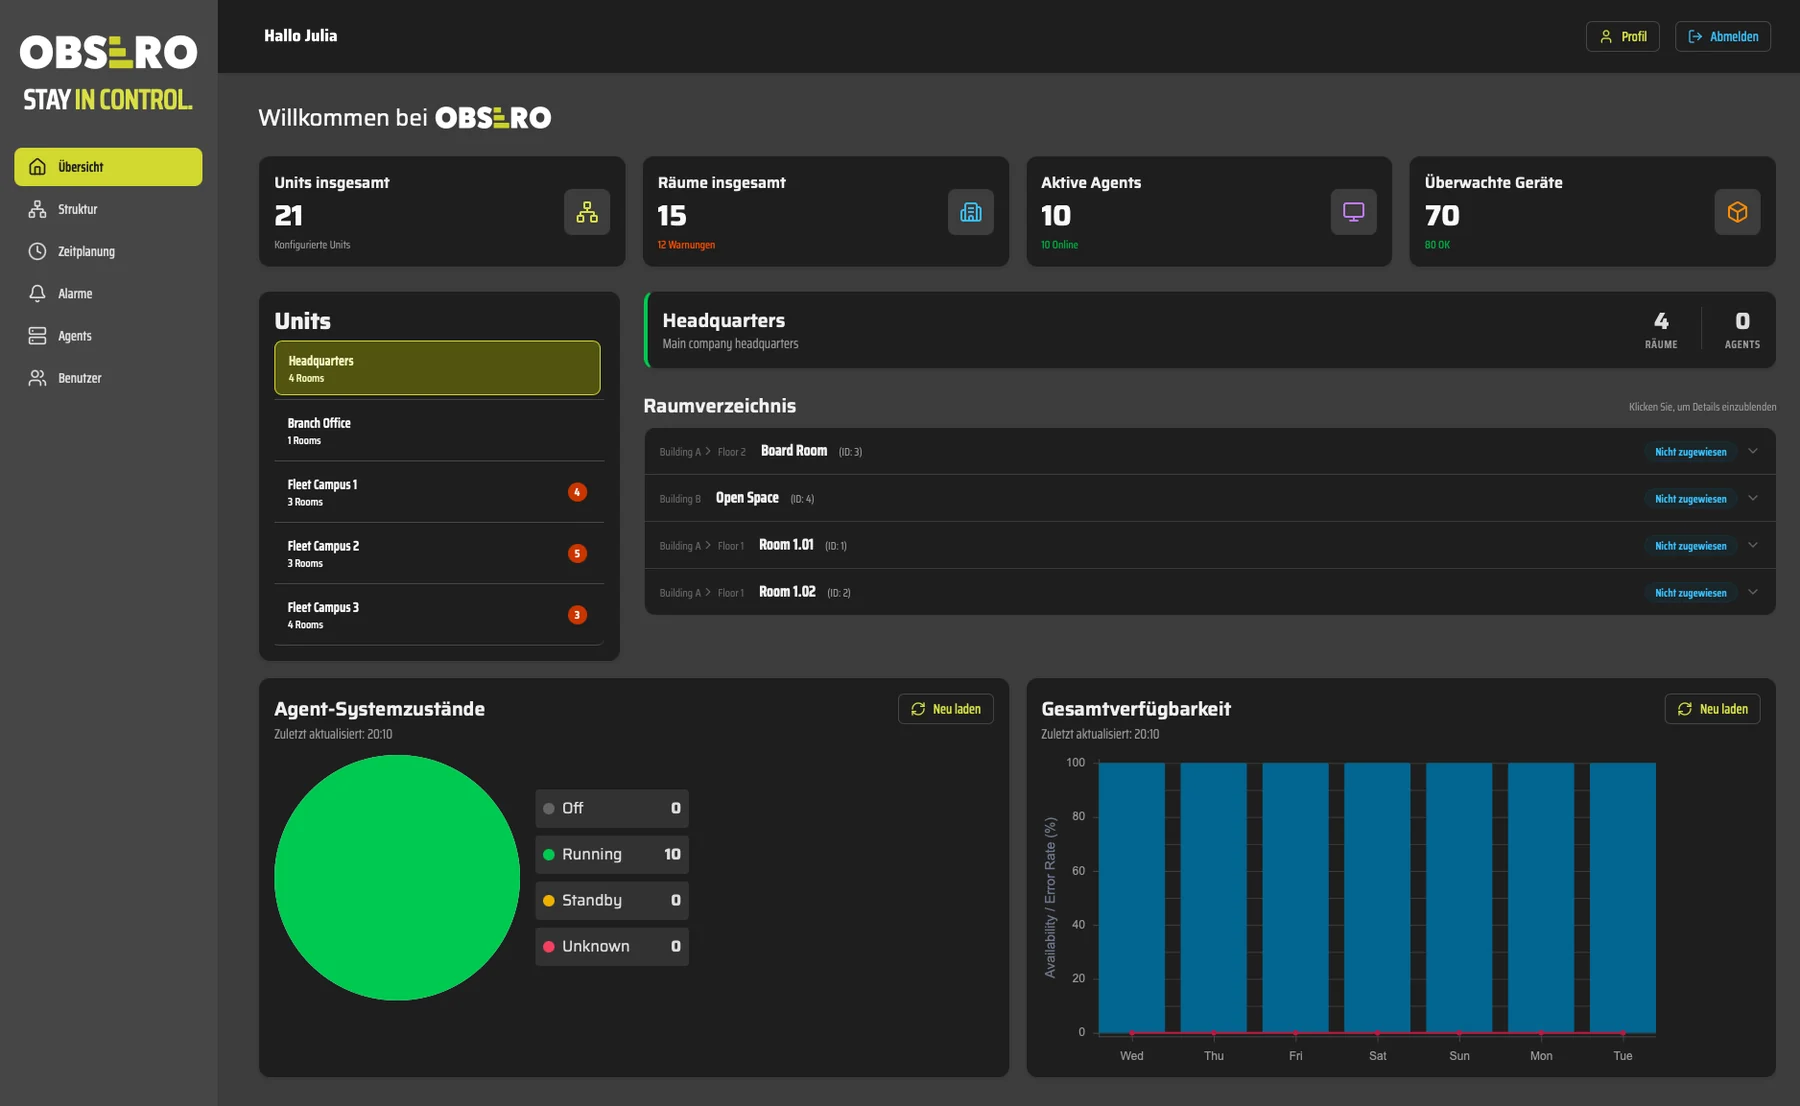Click the 12 Warnungen text
Image resolution: width=1800 pixels, height=1106 pixels.
point(686,245)
